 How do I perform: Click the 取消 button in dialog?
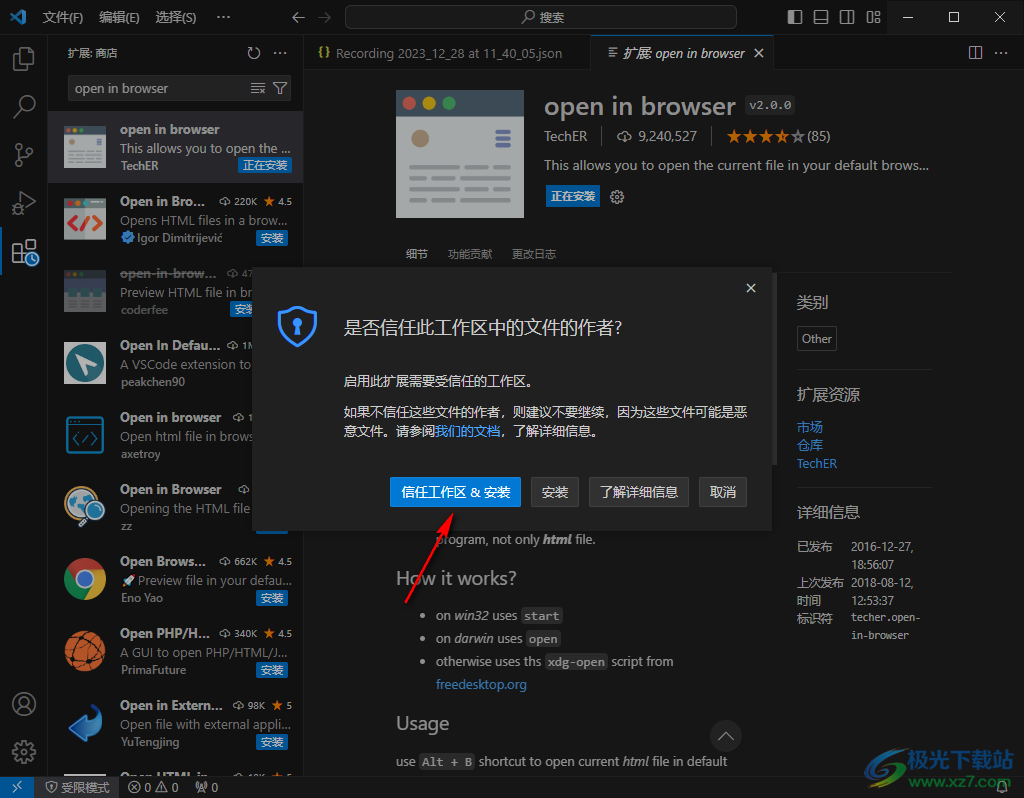tap(723, 492)
